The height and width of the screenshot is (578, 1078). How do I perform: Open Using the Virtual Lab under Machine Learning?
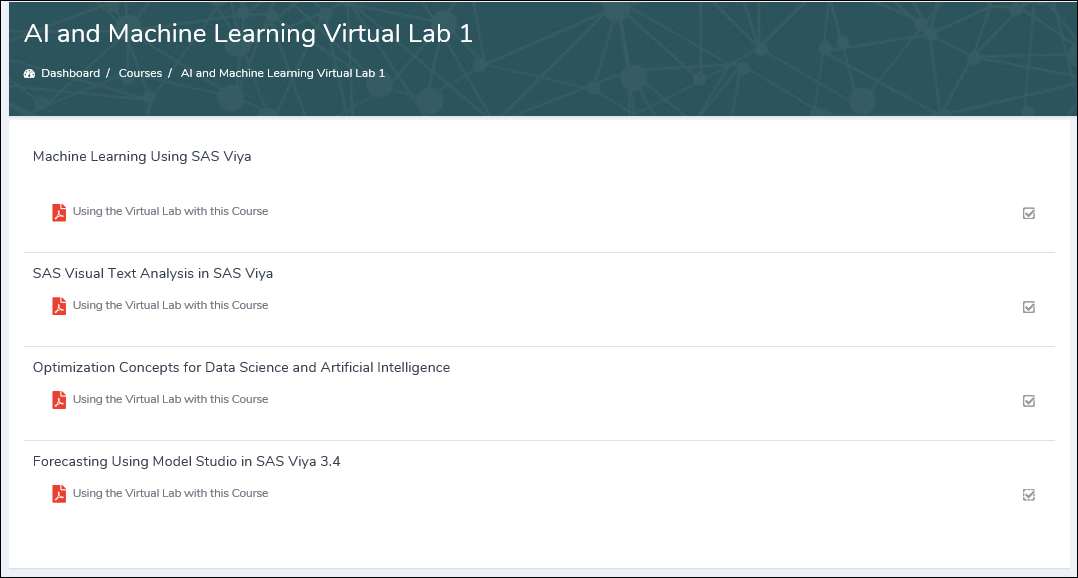(x=170, y=211)
